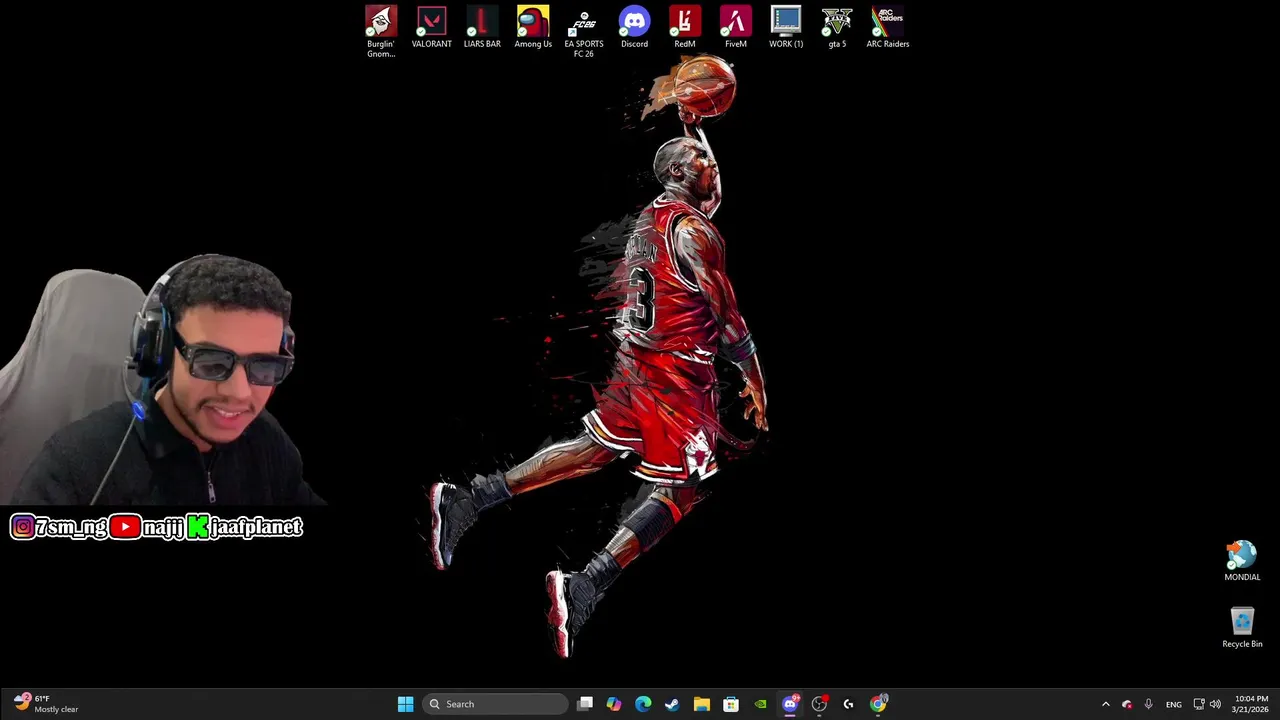Select EA SPORTS FC 26 desktop icon
This screenshot has width=1280, height=720.
[x=583, y=32]
